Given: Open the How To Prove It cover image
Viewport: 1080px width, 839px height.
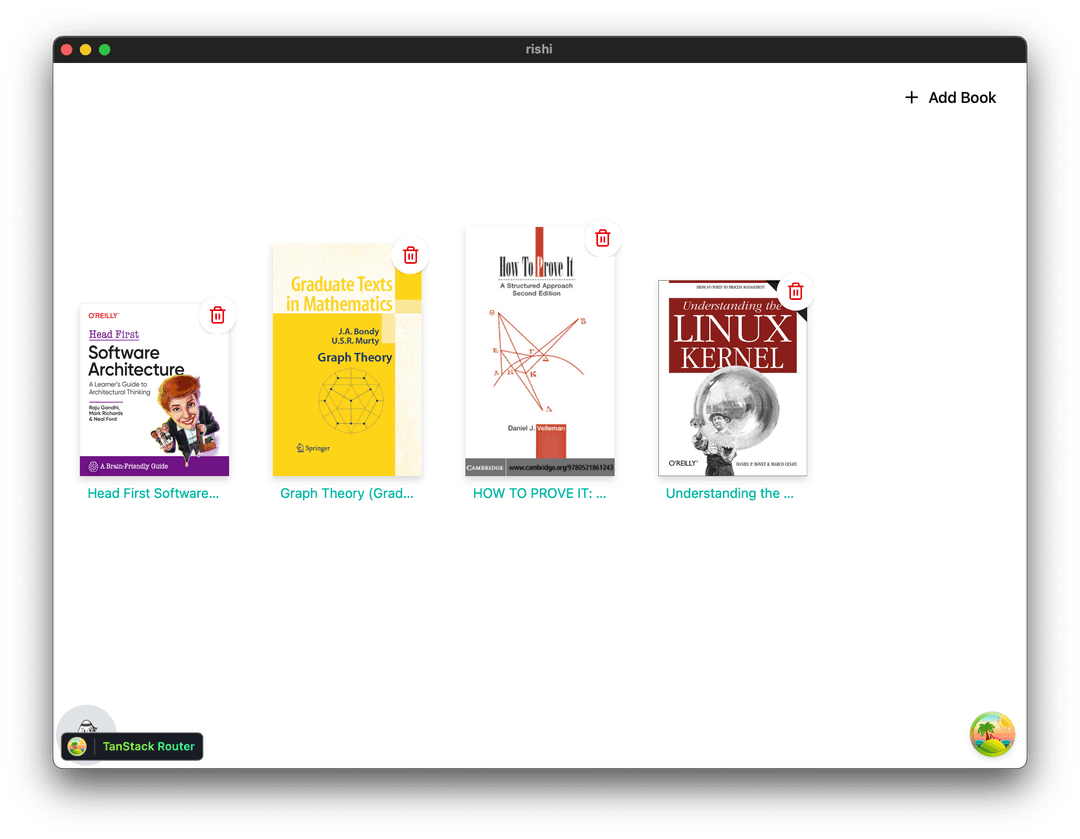Looking at the screenshot, I should [x=539, y=352].
